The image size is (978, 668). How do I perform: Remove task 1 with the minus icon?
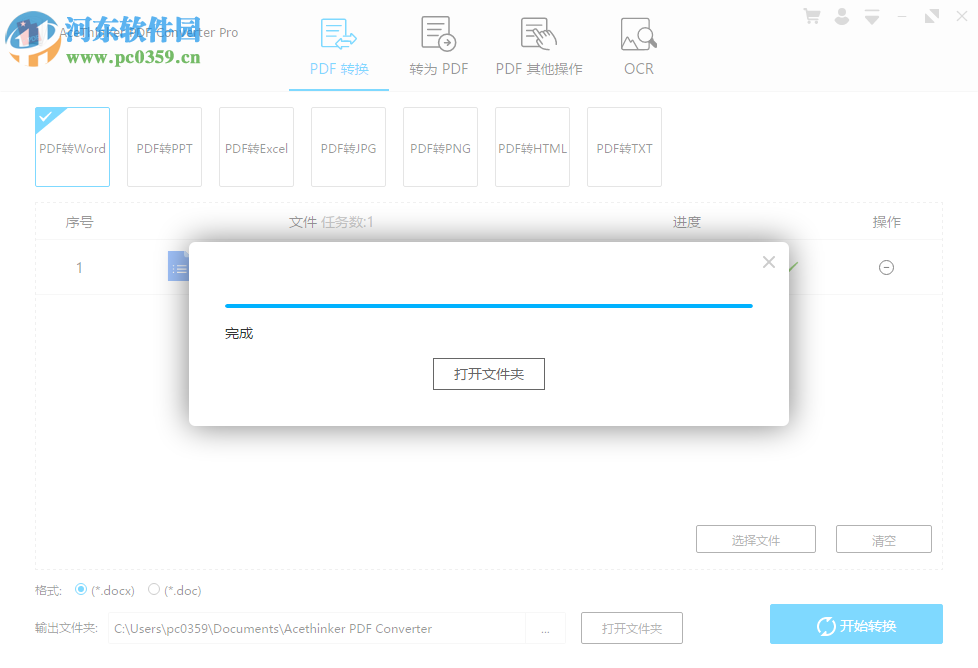(886, 267)
